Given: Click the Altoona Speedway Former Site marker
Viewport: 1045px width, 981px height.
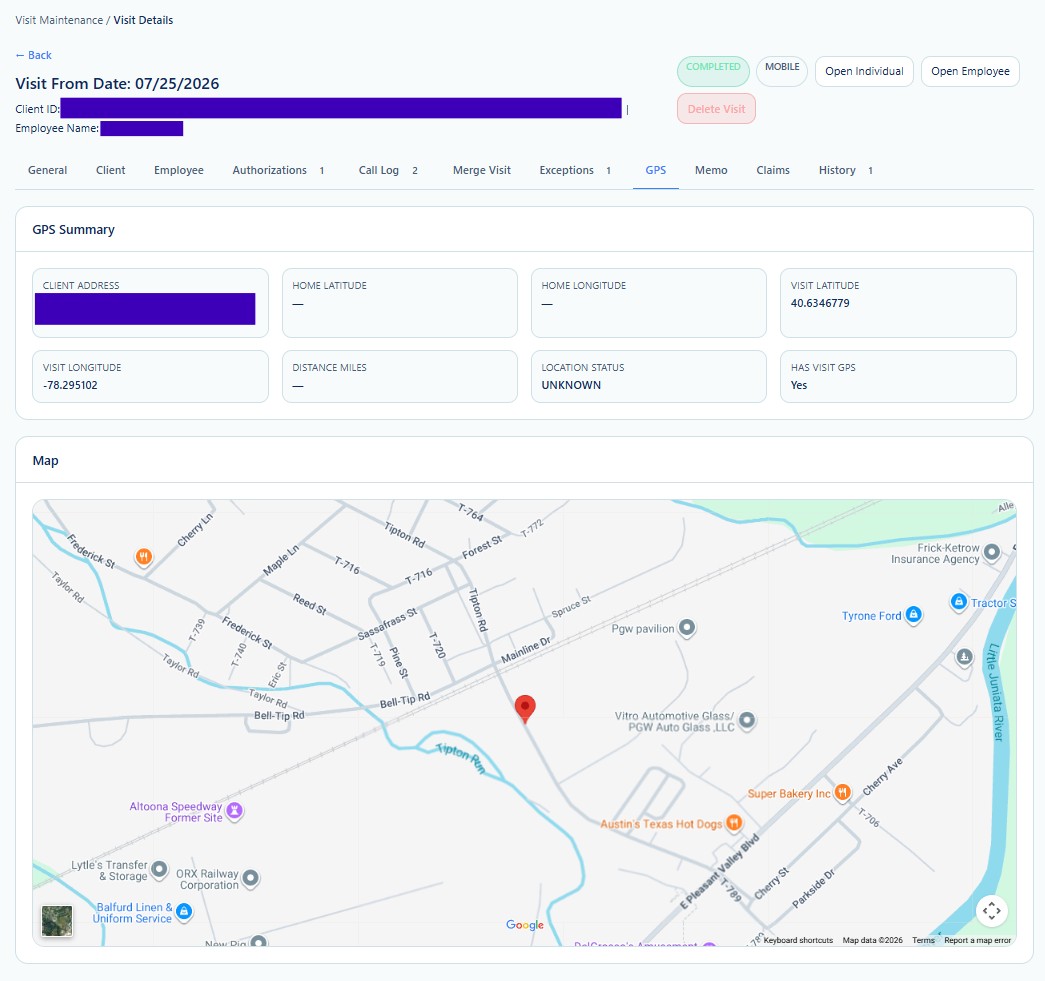Looking at the screenshot, I should 234,810.
